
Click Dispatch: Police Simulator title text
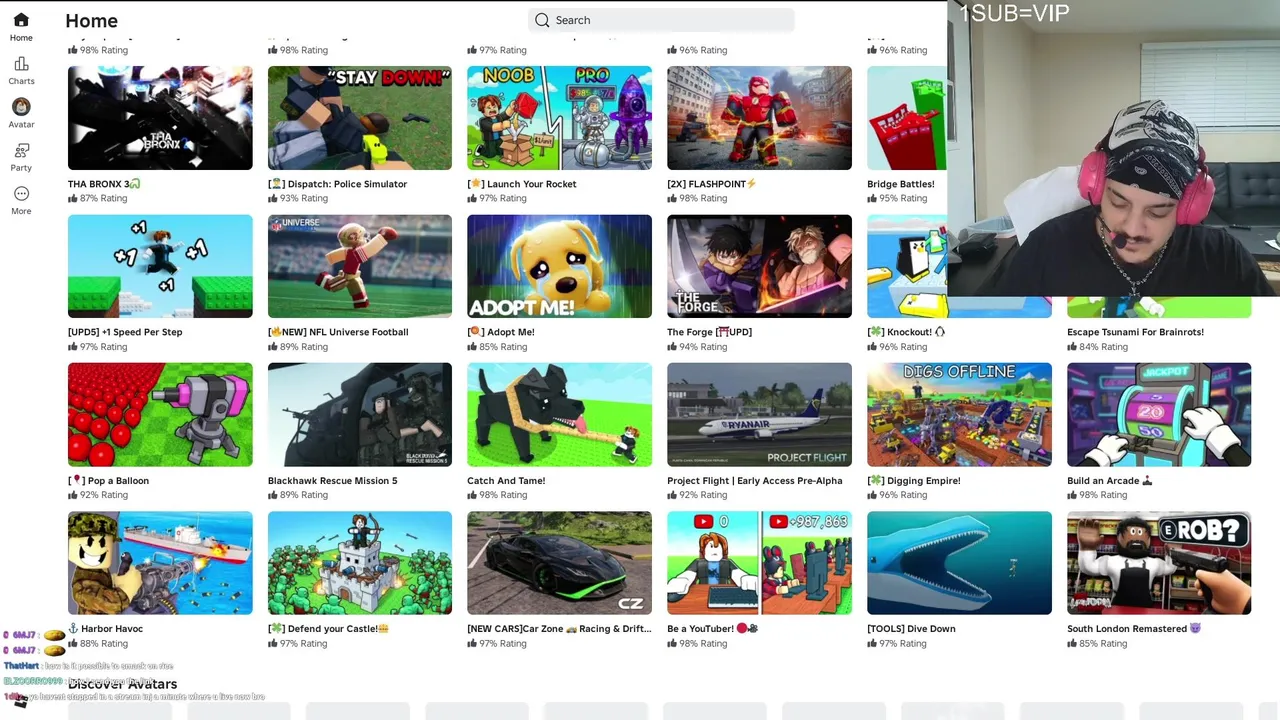pyautogui.click(x=337, y=184)
